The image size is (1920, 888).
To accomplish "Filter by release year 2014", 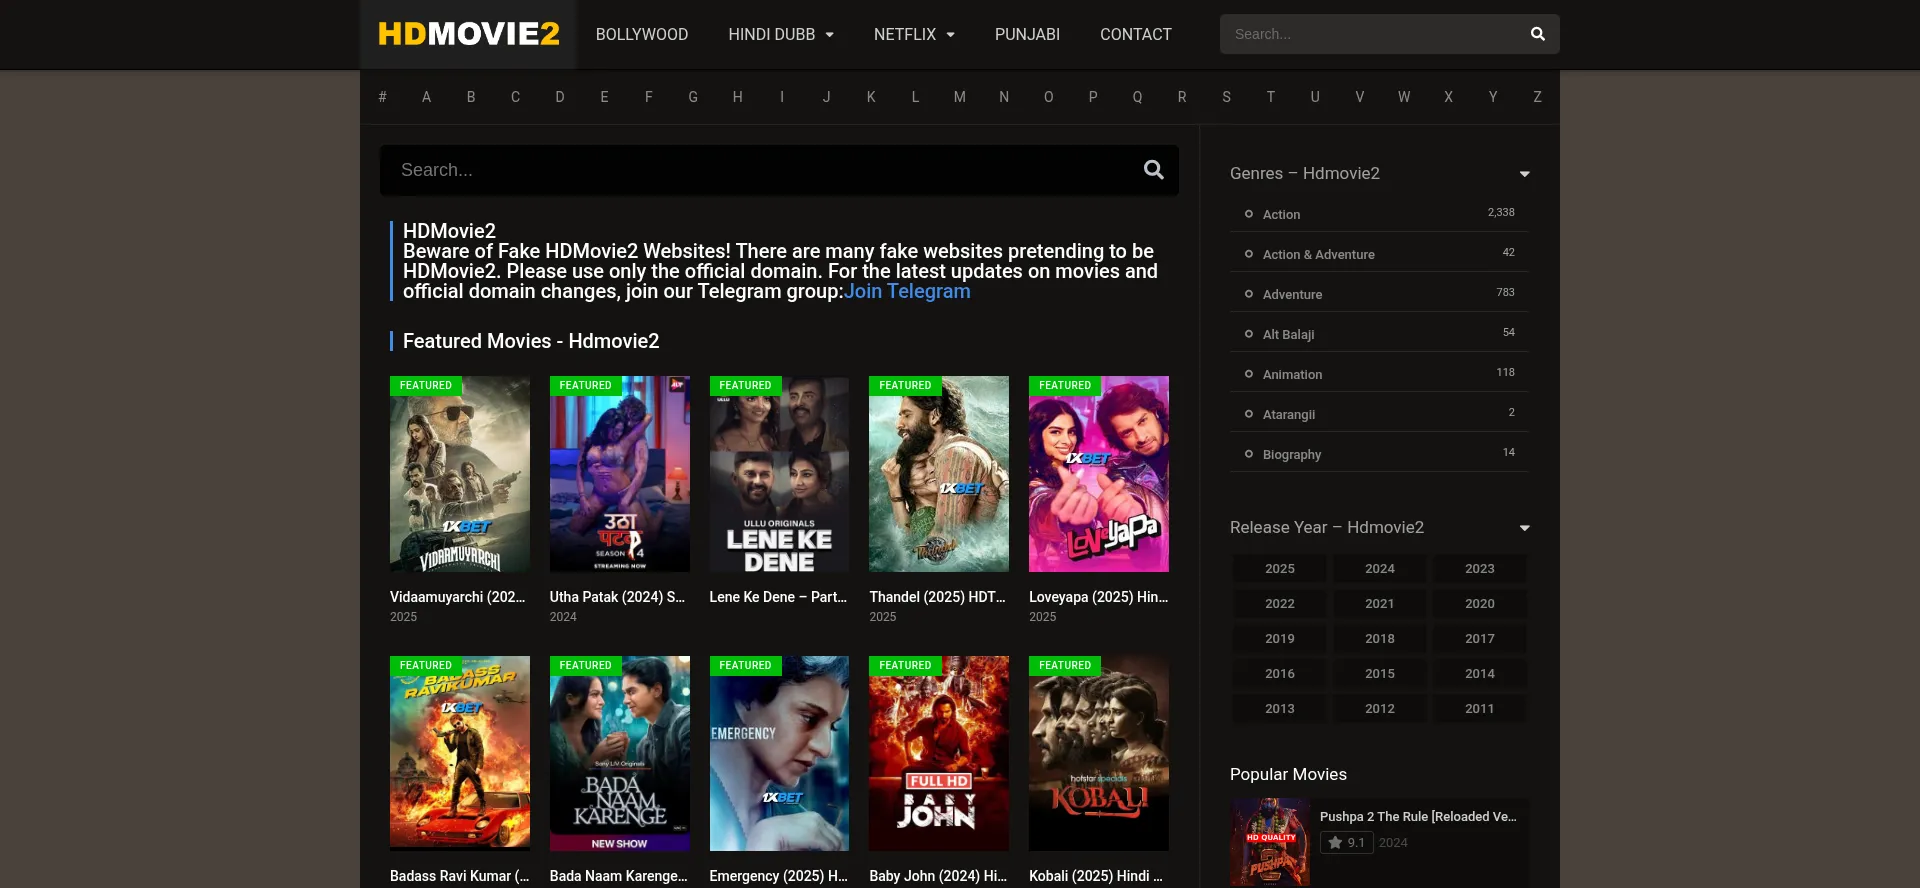I will pyautogui.click(x=1480, y=673).
